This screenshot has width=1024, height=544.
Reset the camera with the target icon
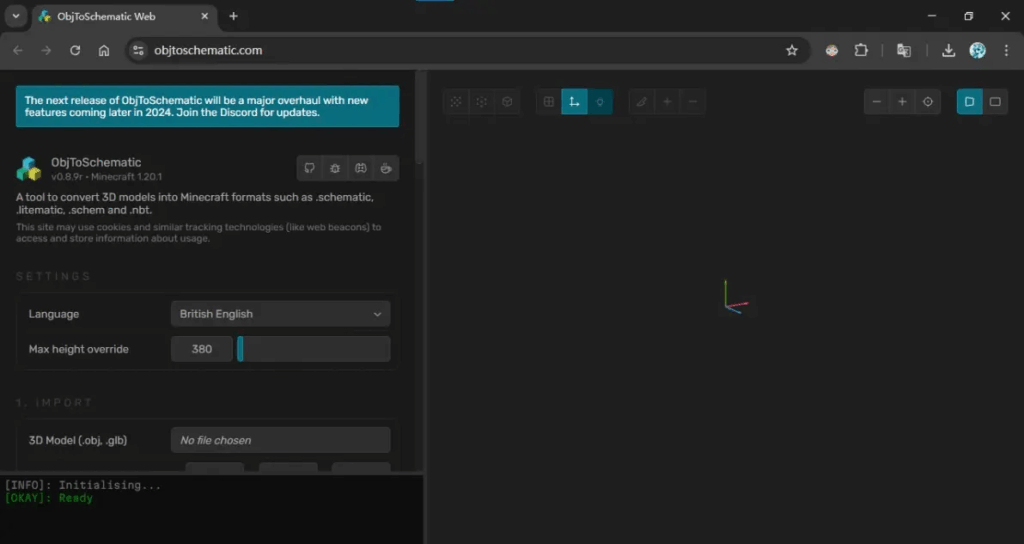[x=928, y=102]
